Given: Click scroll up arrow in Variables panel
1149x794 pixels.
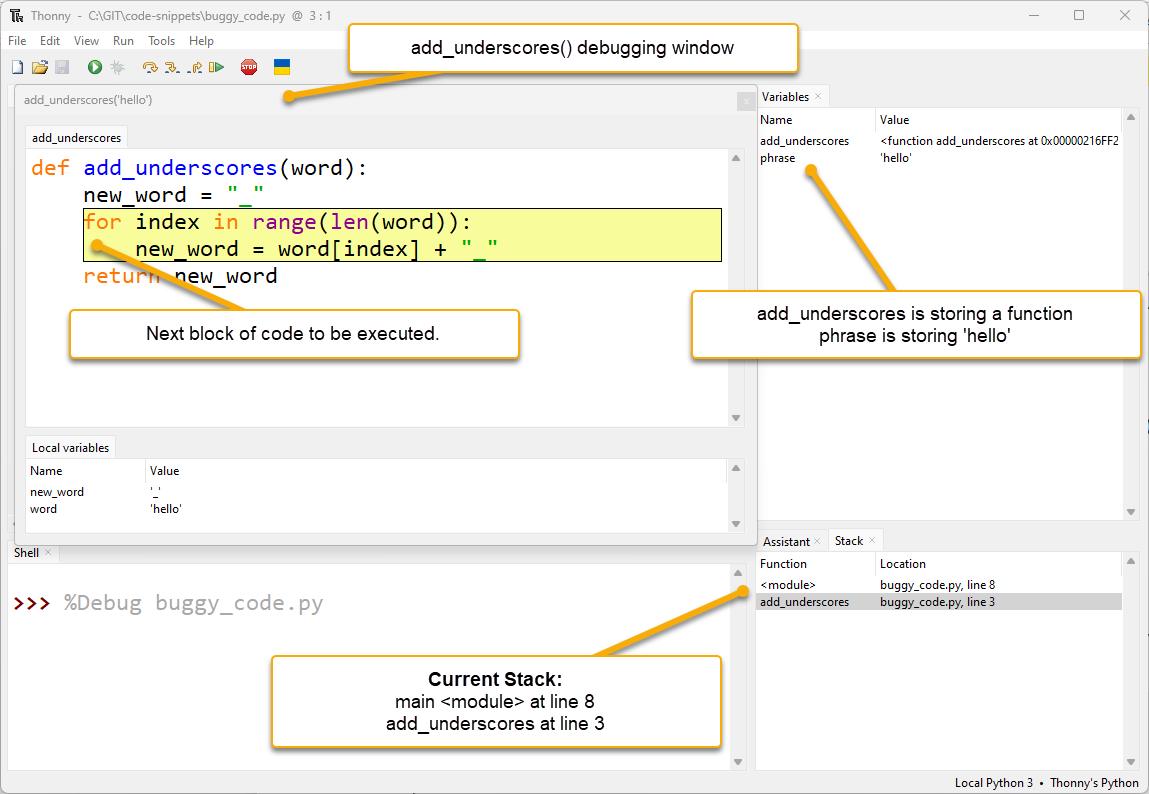Looking at the screenshot, I should (x=1131, y=117).
